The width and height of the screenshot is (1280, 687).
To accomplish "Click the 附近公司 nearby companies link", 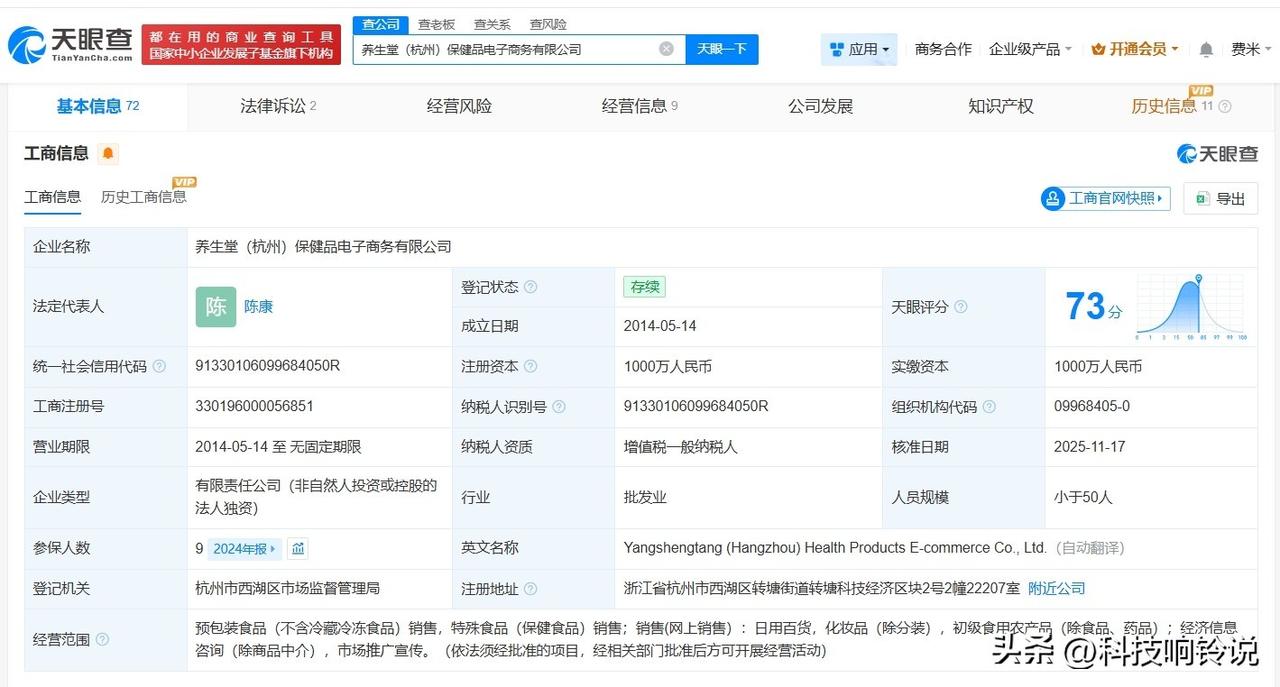I will click(1057, 589).
